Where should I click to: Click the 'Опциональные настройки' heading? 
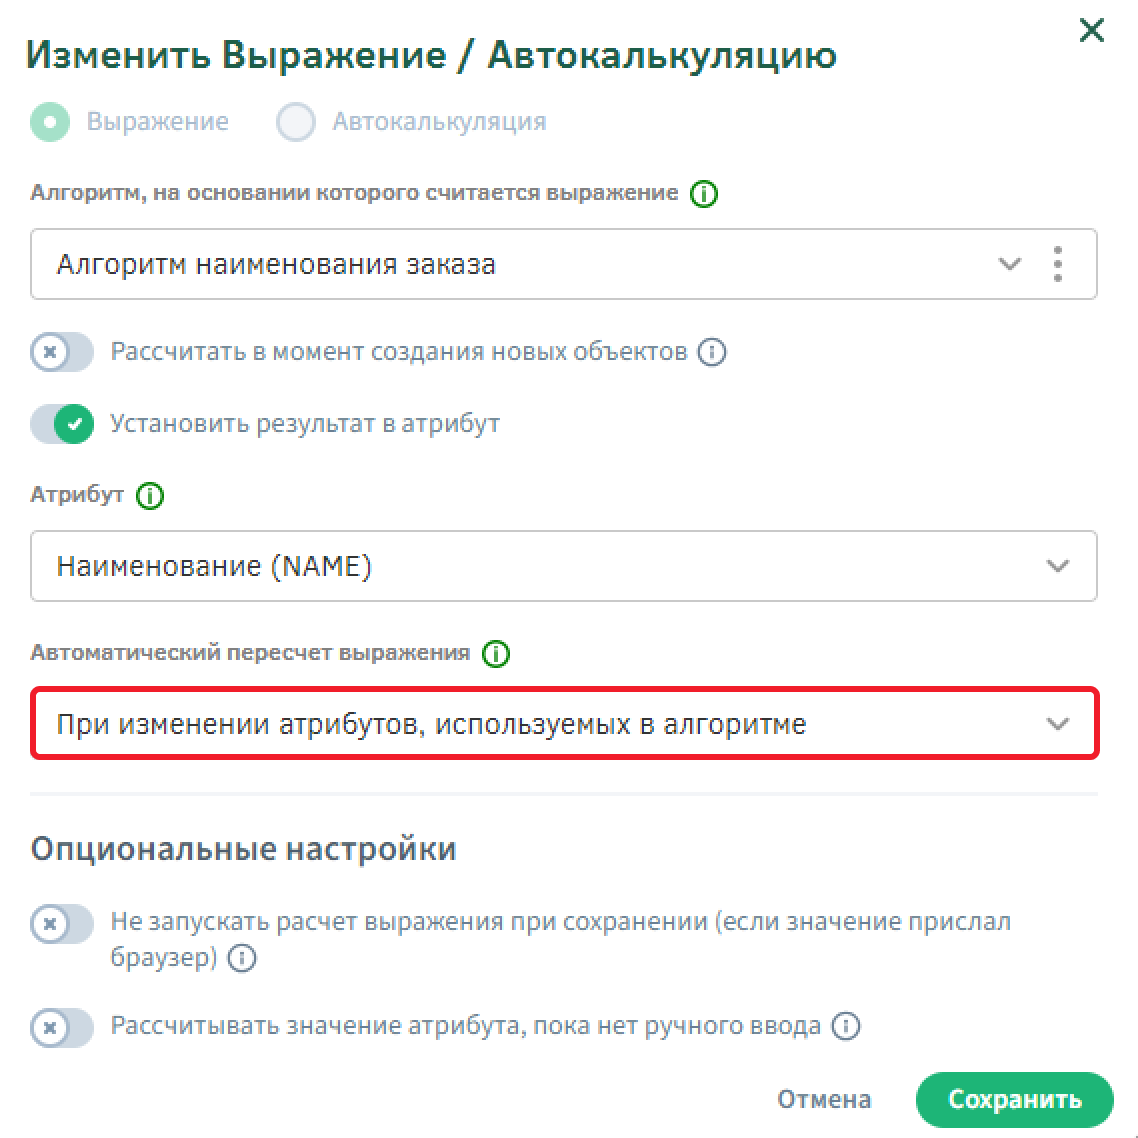(x=243, y=849)
